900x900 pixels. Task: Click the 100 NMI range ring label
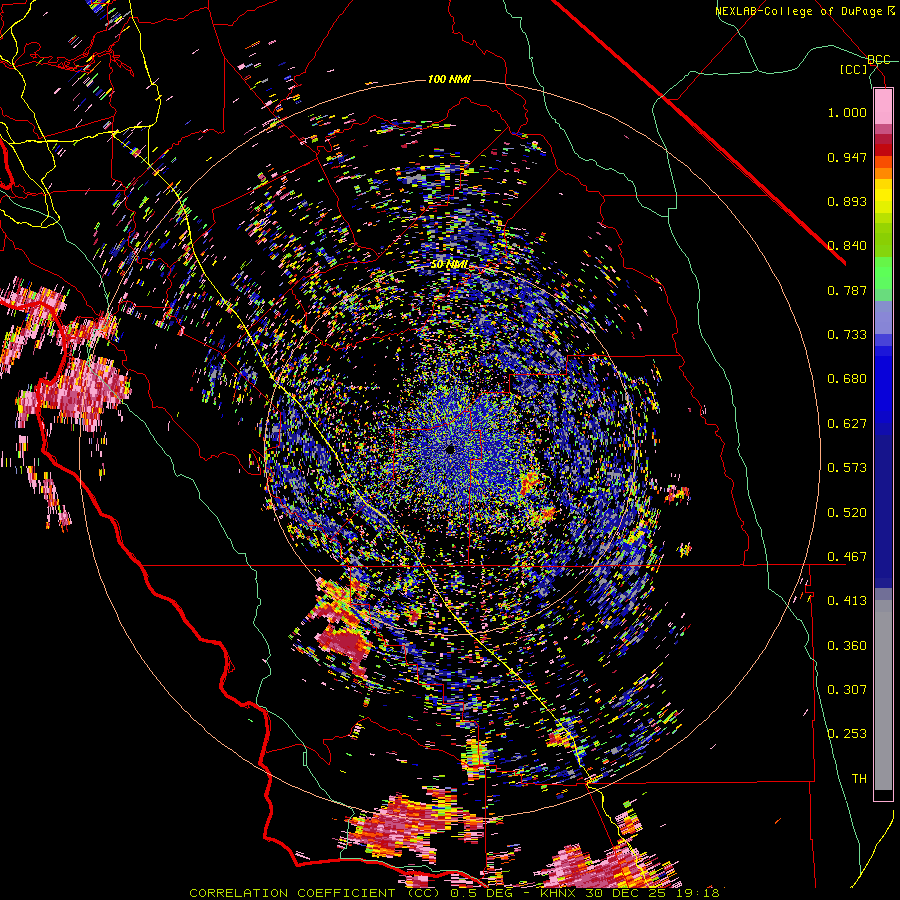[x=449, y=79]
